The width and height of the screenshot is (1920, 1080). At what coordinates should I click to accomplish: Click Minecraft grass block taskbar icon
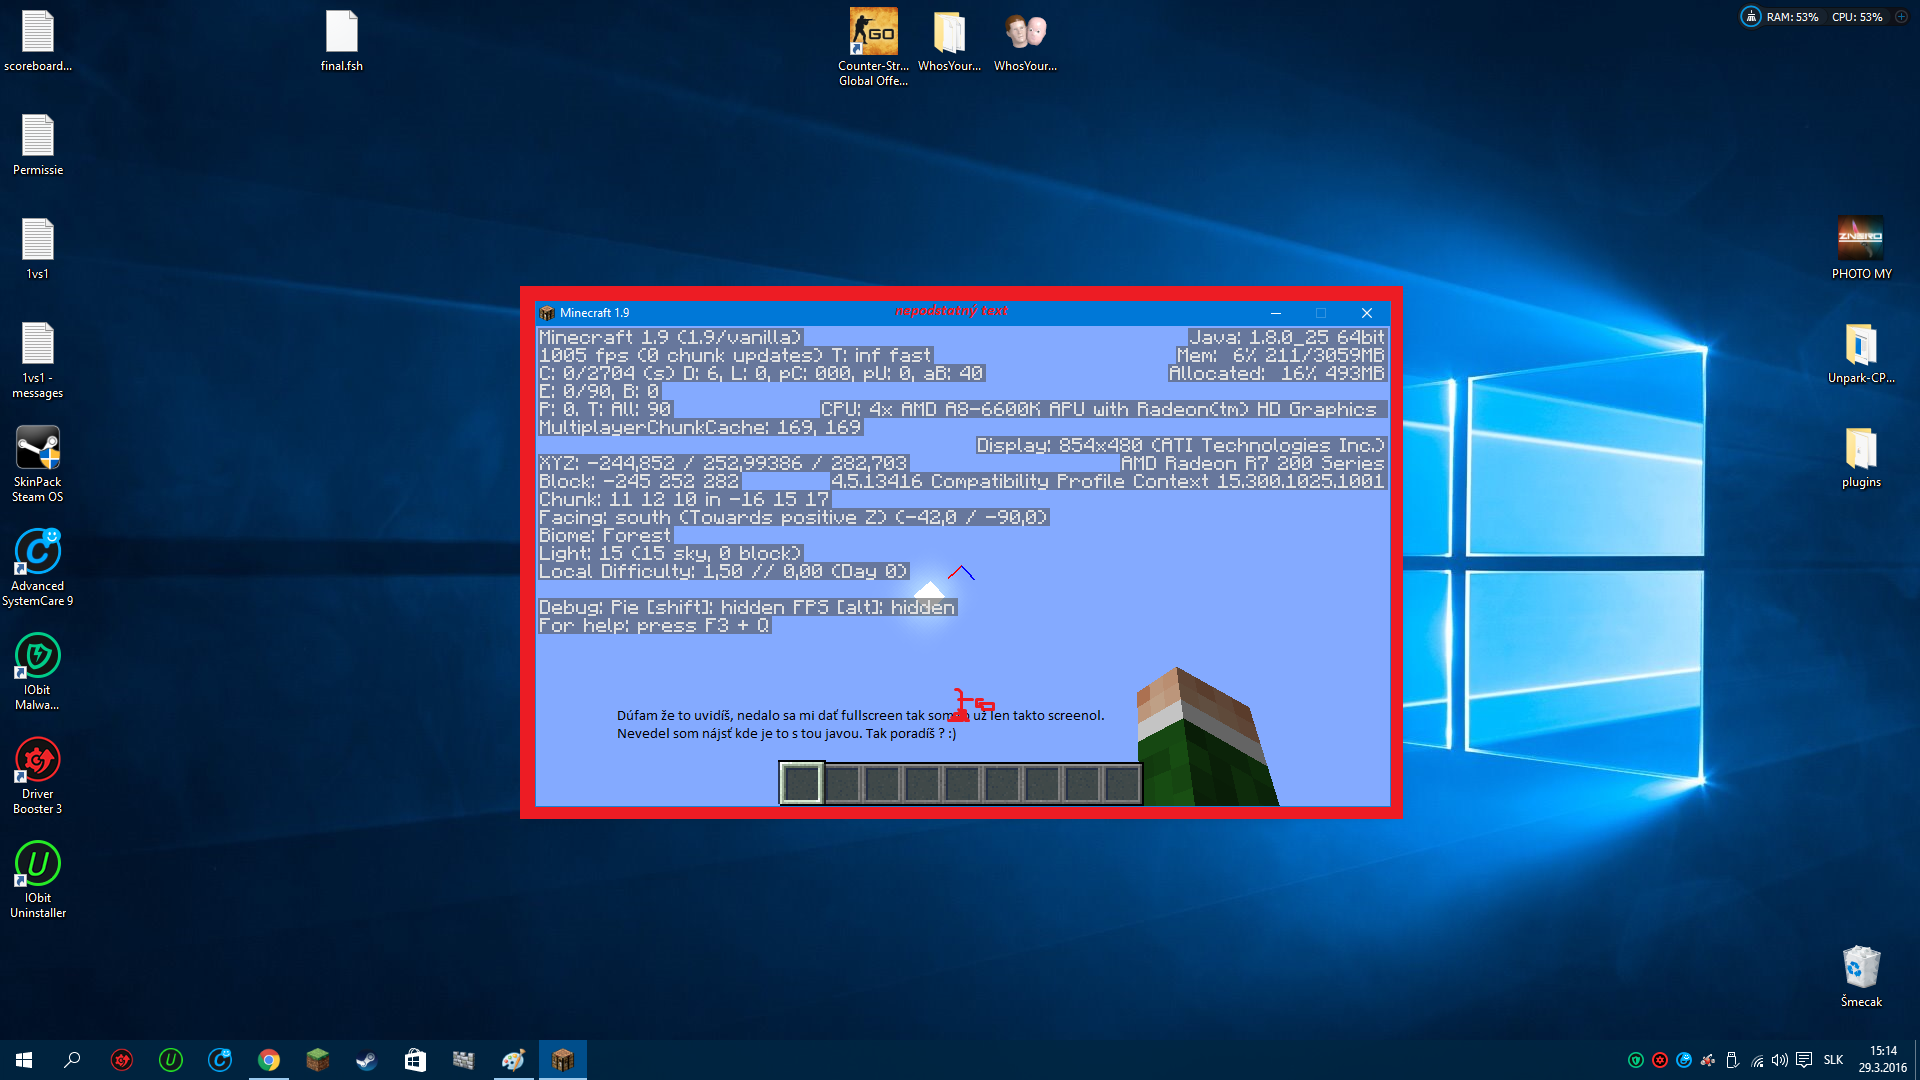[318, 1060]
